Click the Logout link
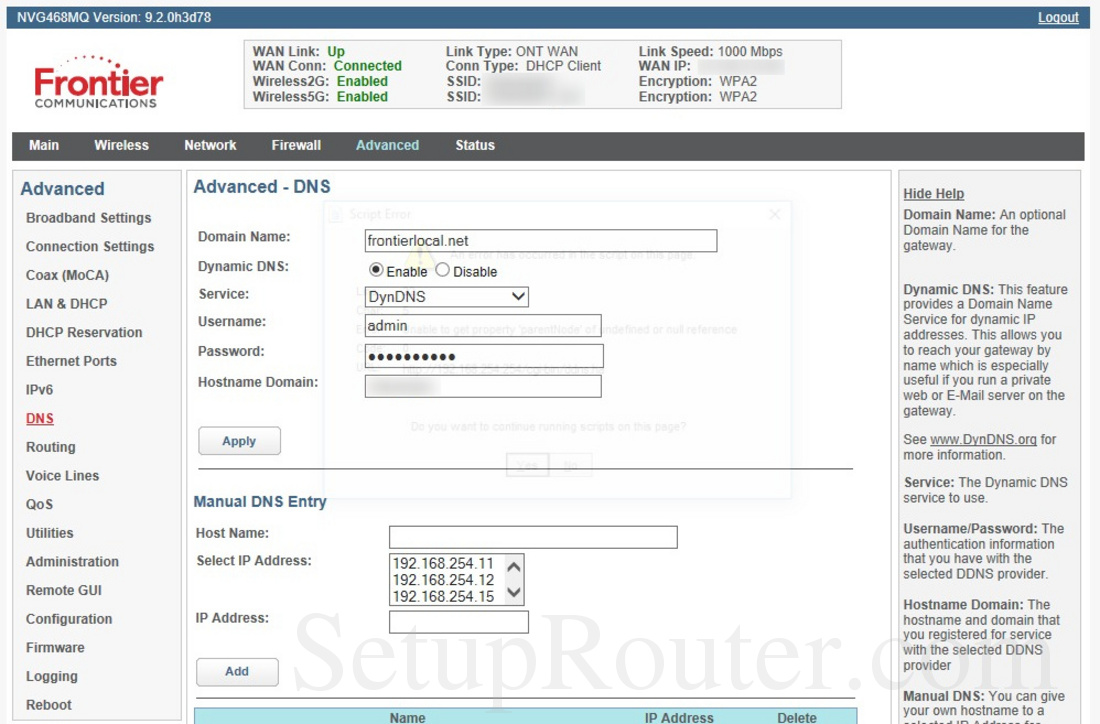 [x=1058, y=17]
